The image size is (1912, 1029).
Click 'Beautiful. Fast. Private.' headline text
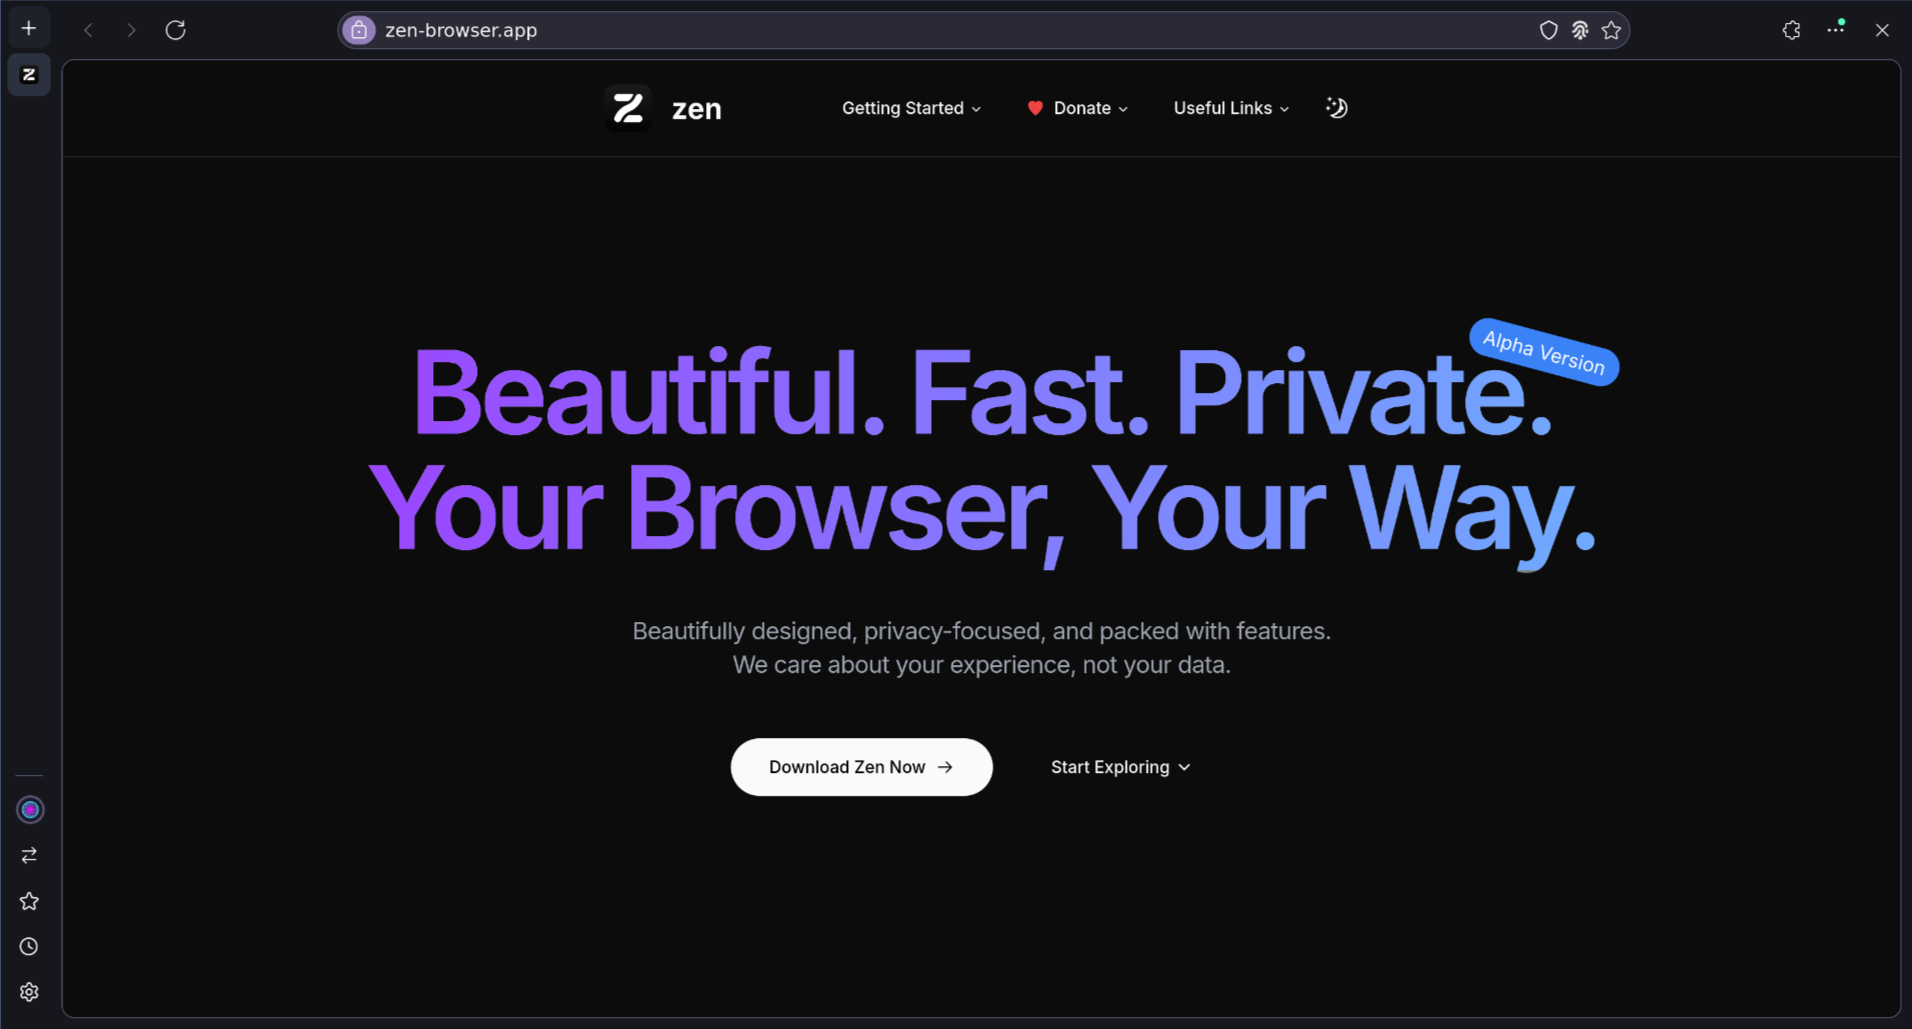[982, 393]
